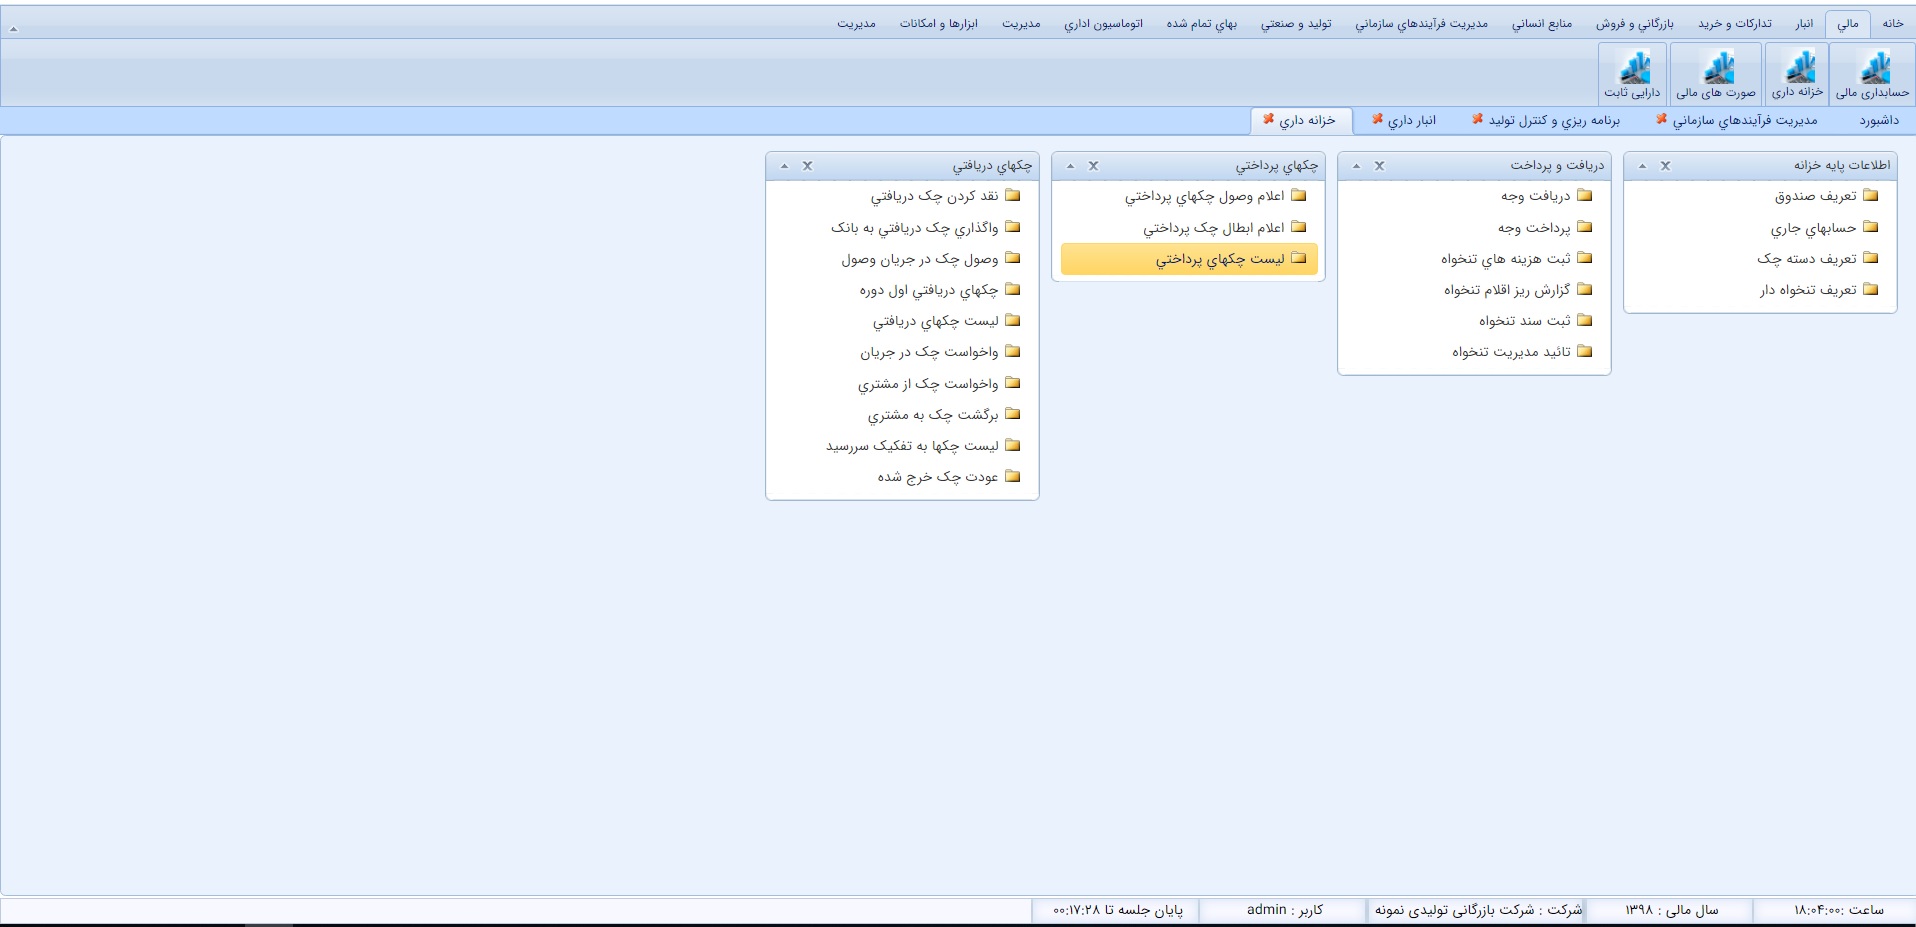Open دارایی ثابت ribbon icon
The width and height of the screenshot is (1916, 927).
[1632, 75]
